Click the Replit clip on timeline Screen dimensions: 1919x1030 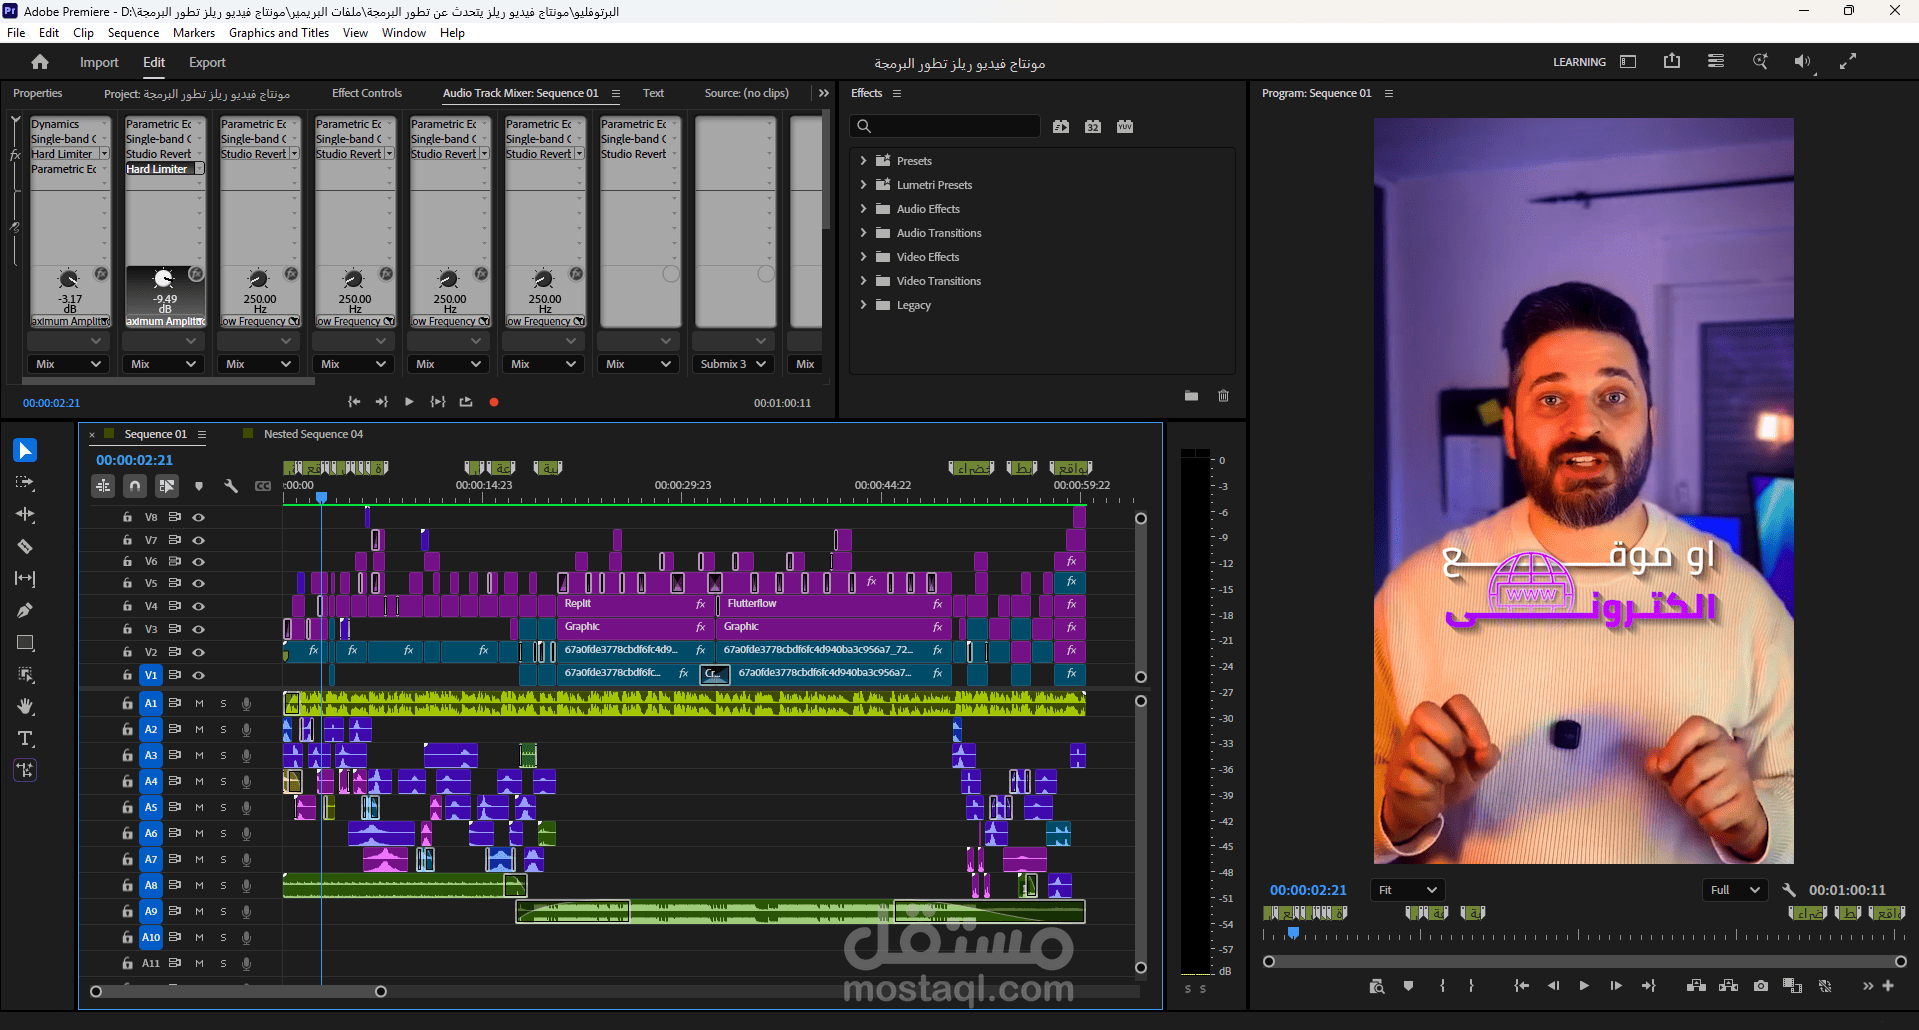pos(634,604)
